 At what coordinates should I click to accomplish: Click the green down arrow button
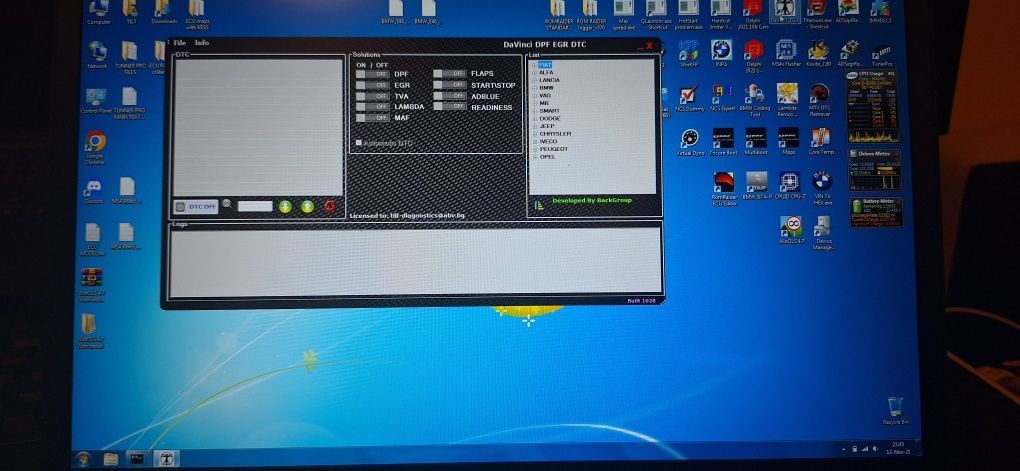(285, 206)
